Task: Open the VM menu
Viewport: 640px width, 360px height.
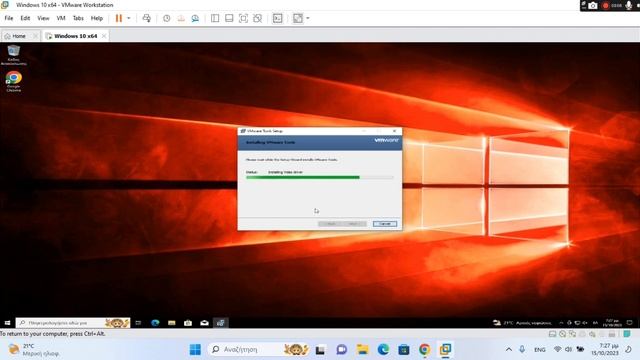Action: click(x=61, y=18)
